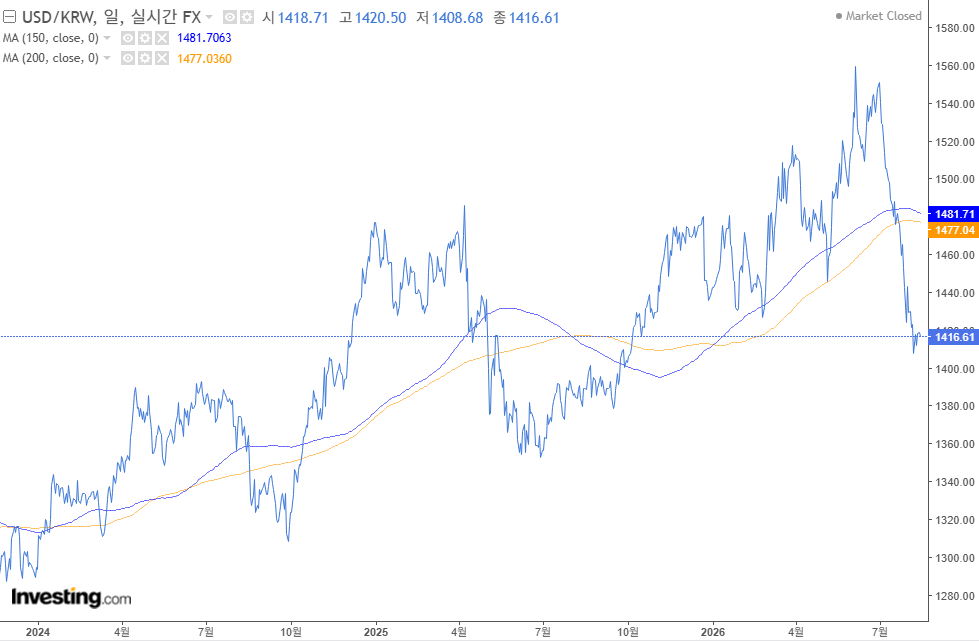This screenshot has height=641, width=979.
Task: Click the MA 150 value 1481.7063
Action: (204, 38)
